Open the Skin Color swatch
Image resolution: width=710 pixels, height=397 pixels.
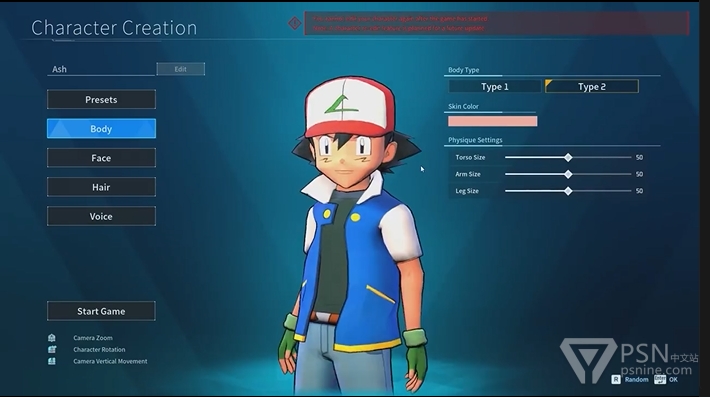[493, 121]
